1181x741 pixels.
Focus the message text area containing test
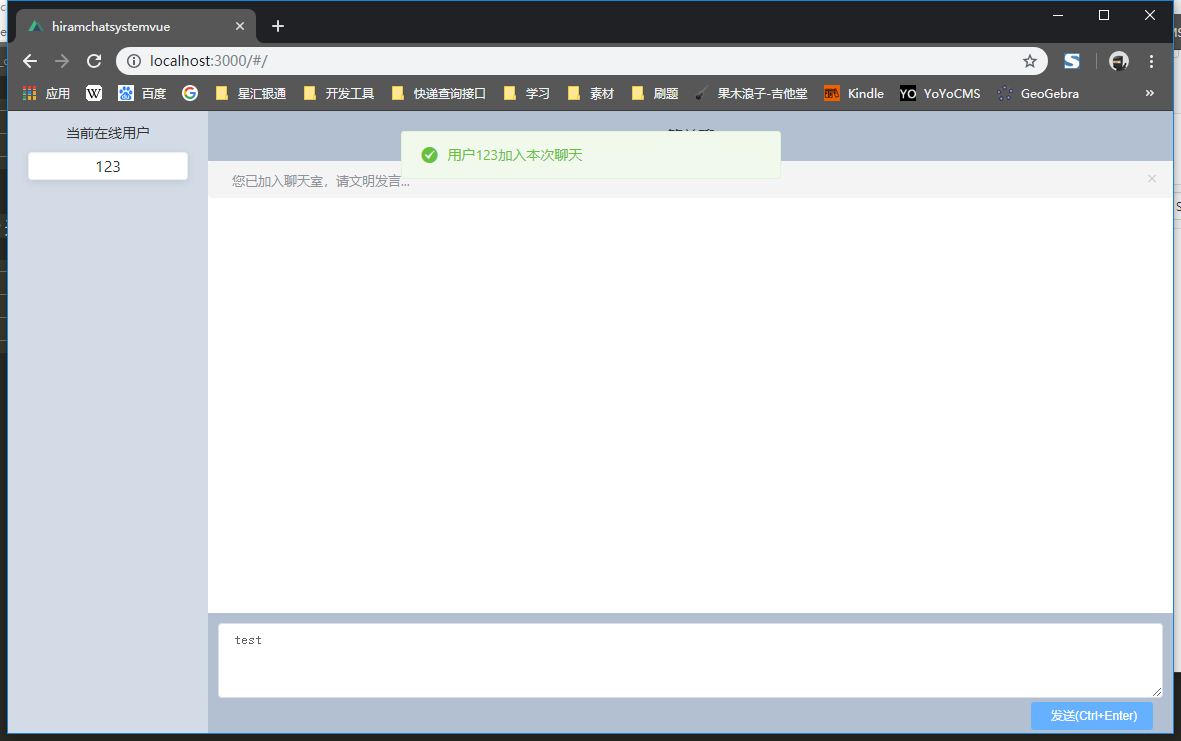(x=690, y=660)
